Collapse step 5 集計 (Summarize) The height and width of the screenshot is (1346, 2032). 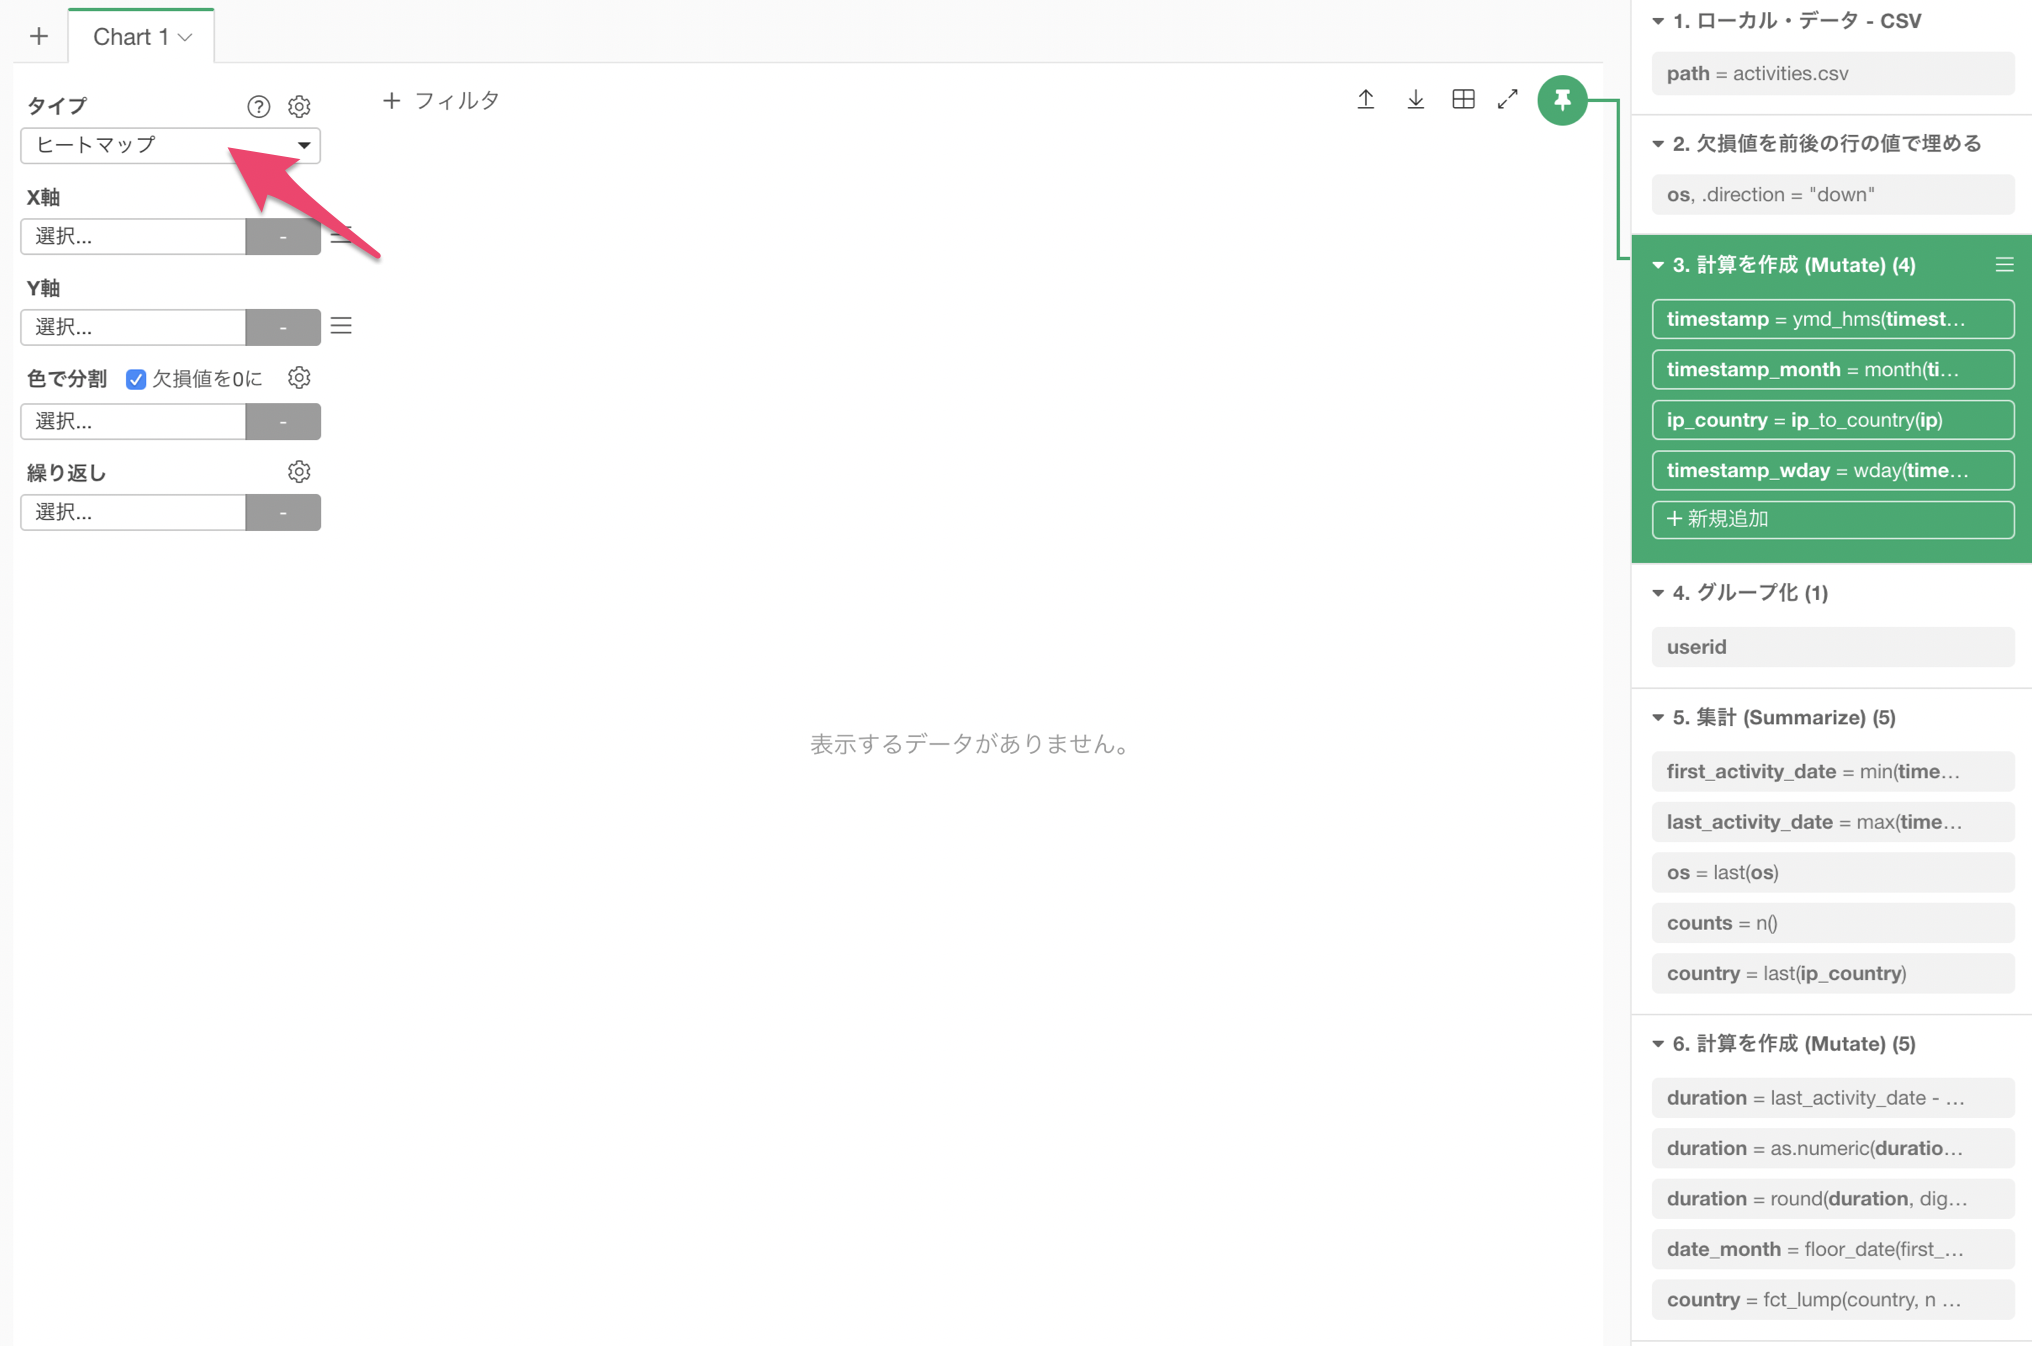1658,718
